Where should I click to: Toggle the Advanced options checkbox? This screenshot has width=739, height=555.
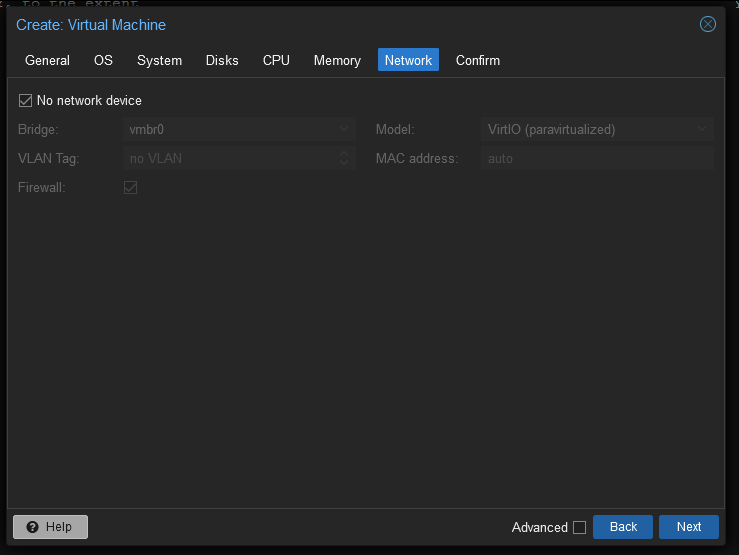coord(579,527)
